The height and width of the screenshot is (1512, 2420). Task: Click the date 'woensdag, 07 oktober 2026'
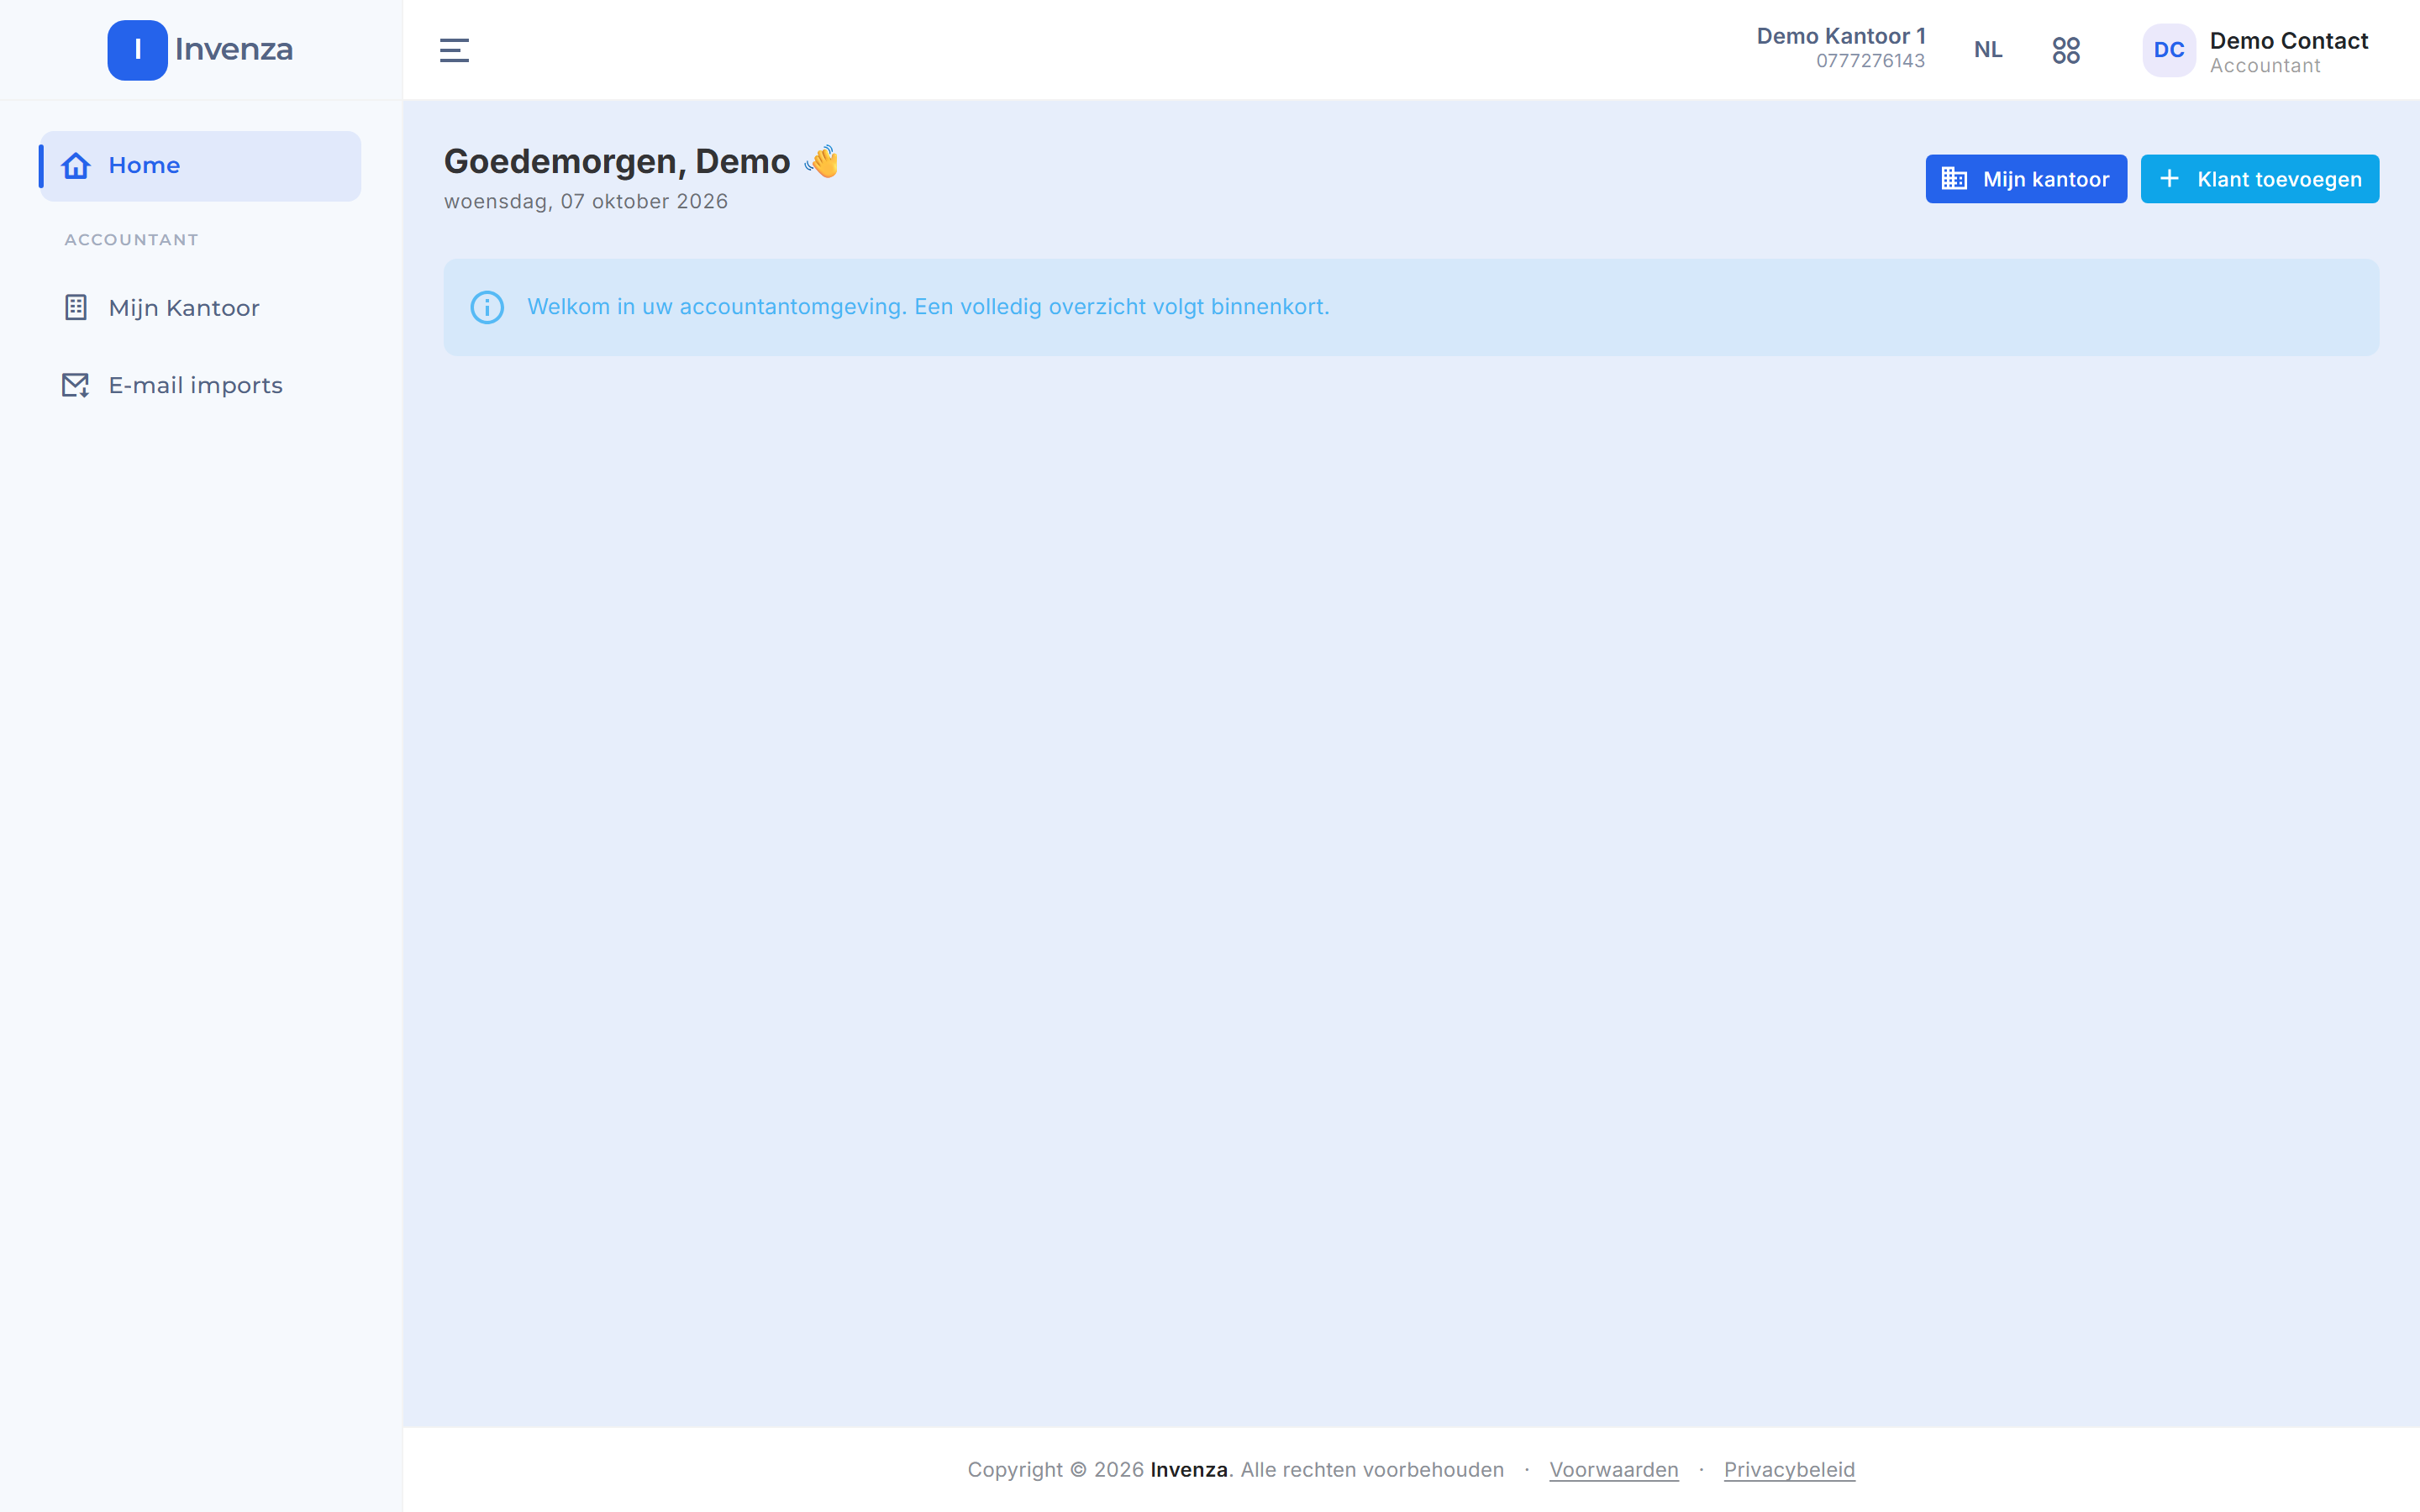pos(586,202)
